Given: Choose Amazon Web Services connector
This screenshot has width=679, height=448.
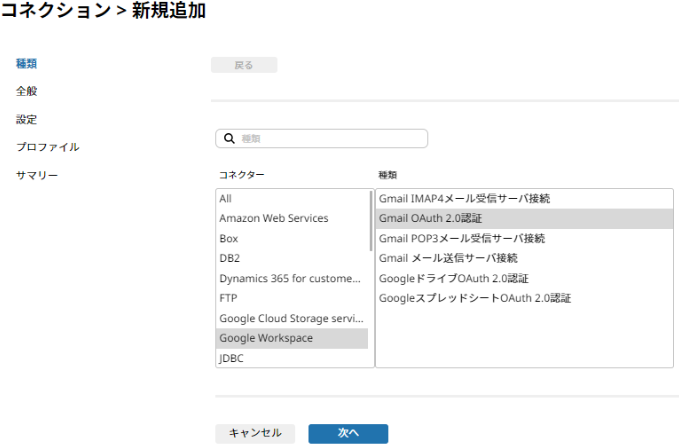Looking at the screenshot, I should (292, 218).
